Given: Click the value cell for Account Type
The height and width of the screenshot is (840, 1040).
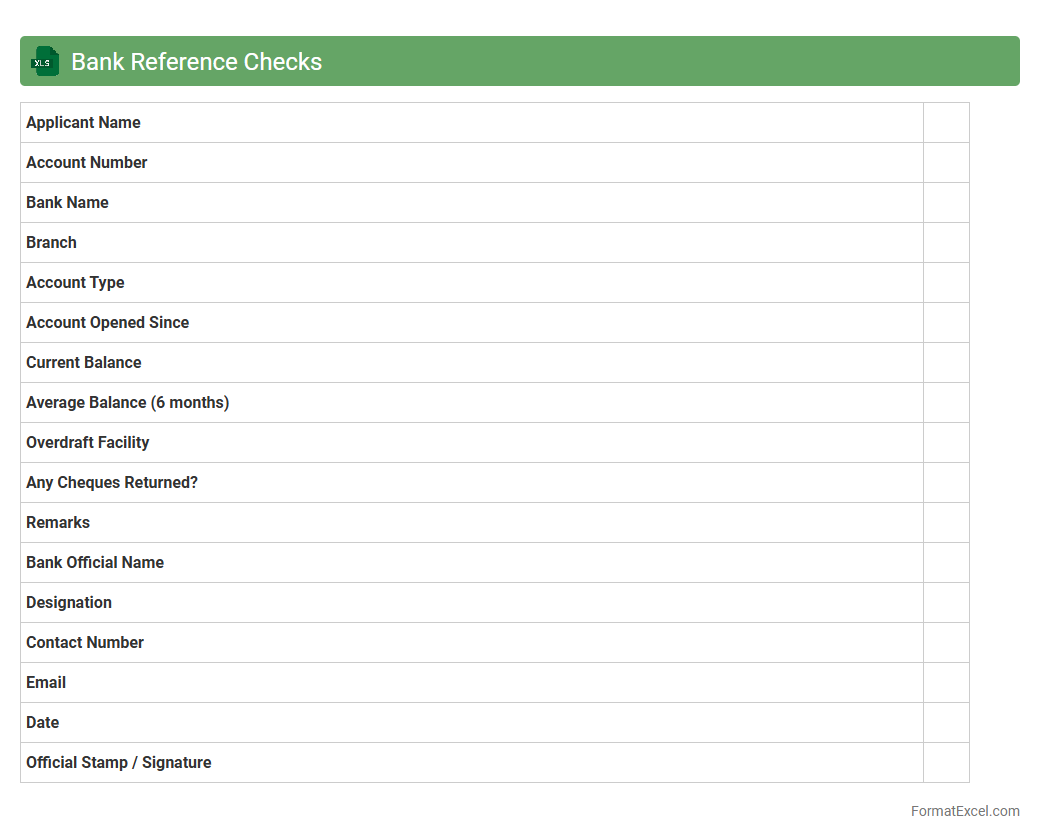Looking at the screenshot, I should click(x=946, y=282).
